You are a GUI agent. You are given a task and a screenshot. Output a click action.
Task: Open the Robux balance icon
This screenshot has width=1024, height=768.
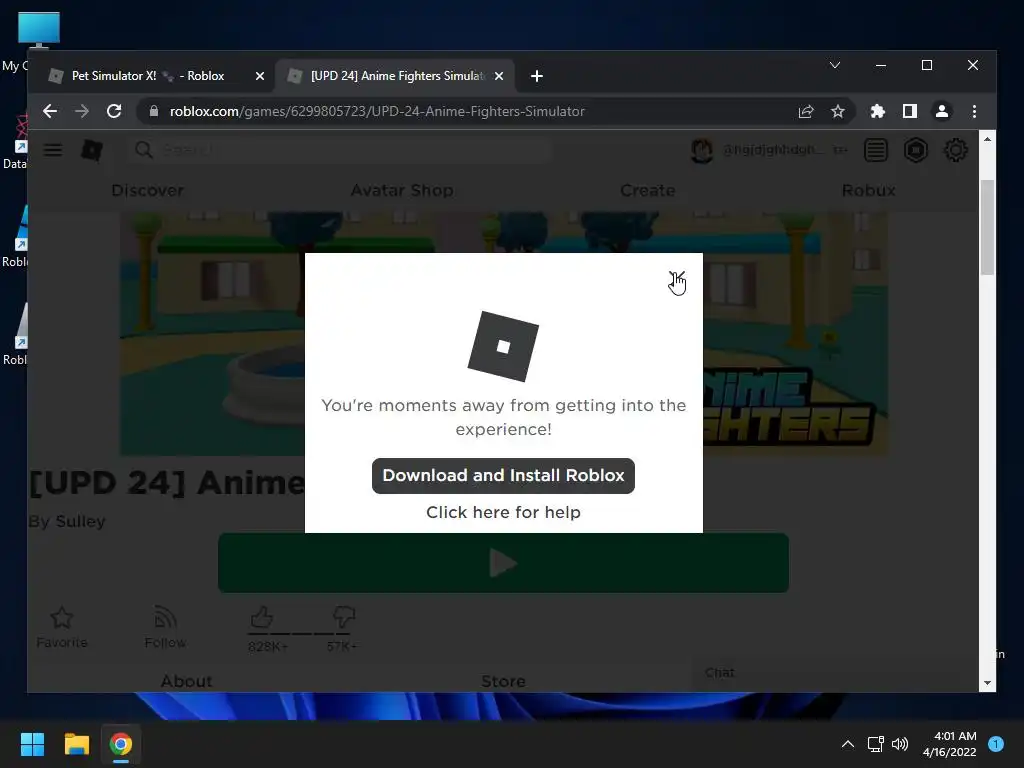point(916,151)
